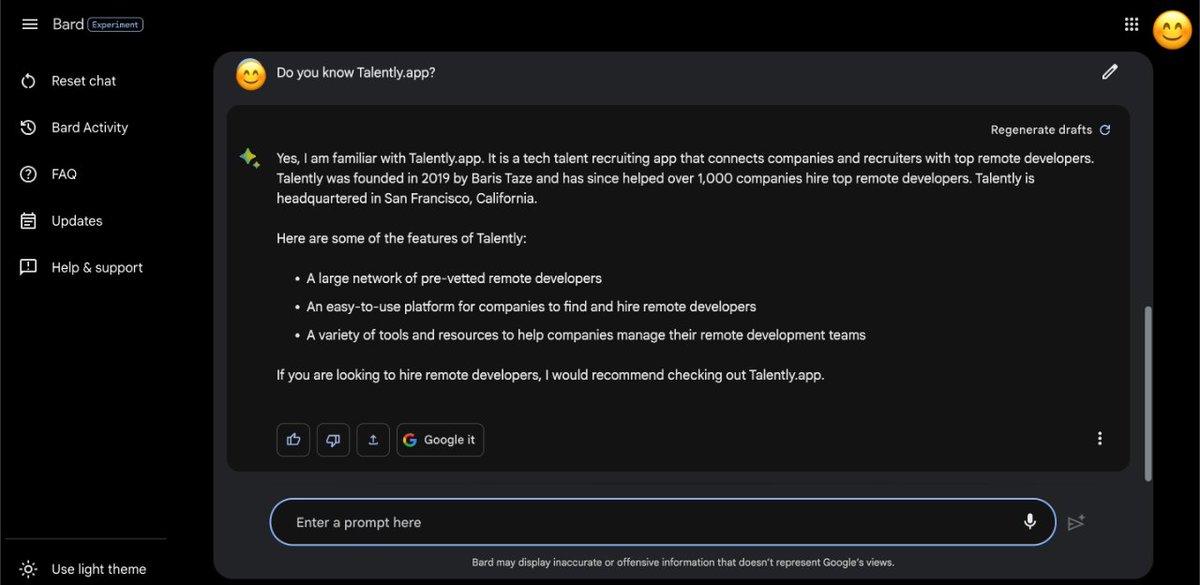
Task: Click 'headquartered in San Francisco, California.' line
Action: click(407, 199)
